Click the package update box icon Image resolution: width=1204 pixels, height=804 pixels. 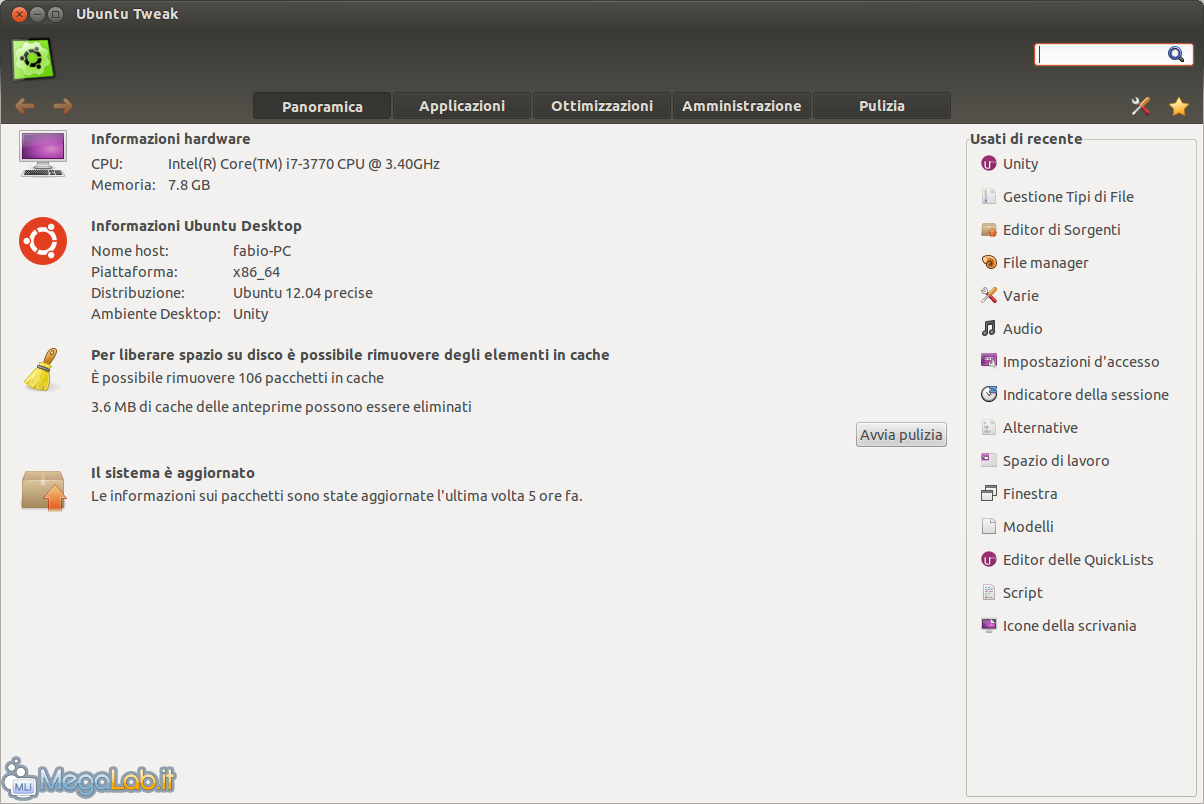(x=43, y=490)
